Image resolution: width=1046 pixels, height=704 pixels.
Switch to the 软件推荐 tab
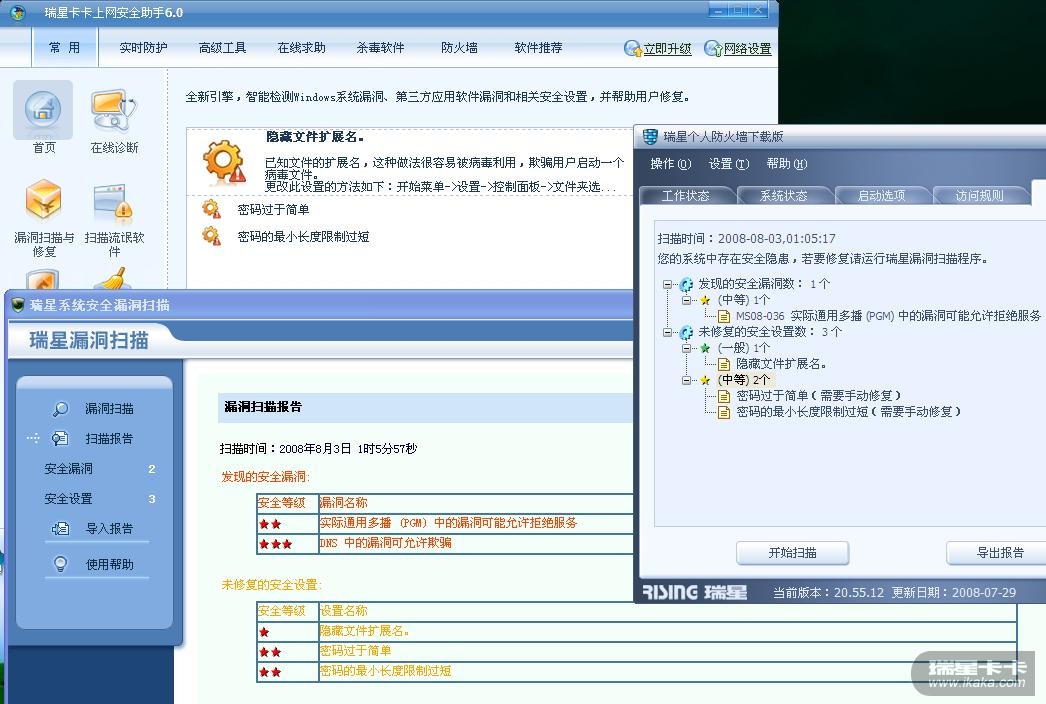tap(538, 47)
